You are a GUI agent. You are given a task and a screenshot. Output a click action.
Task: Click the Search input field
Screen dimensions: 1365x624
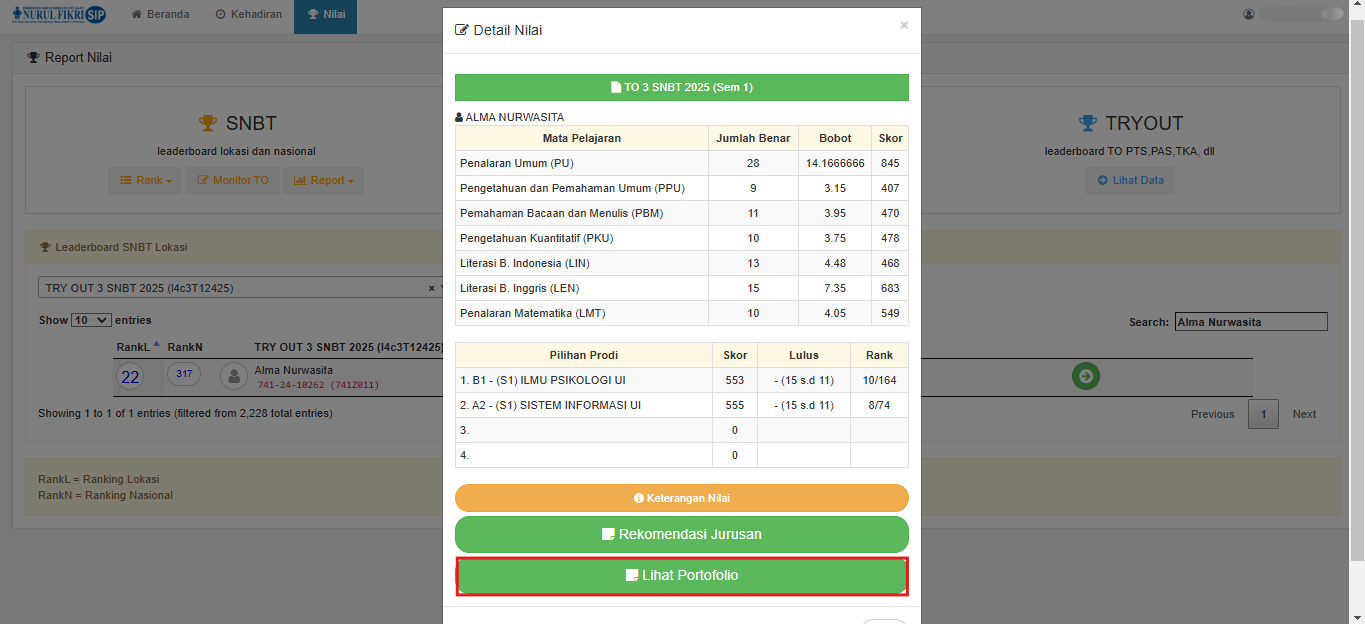(x=1250, y=322)
